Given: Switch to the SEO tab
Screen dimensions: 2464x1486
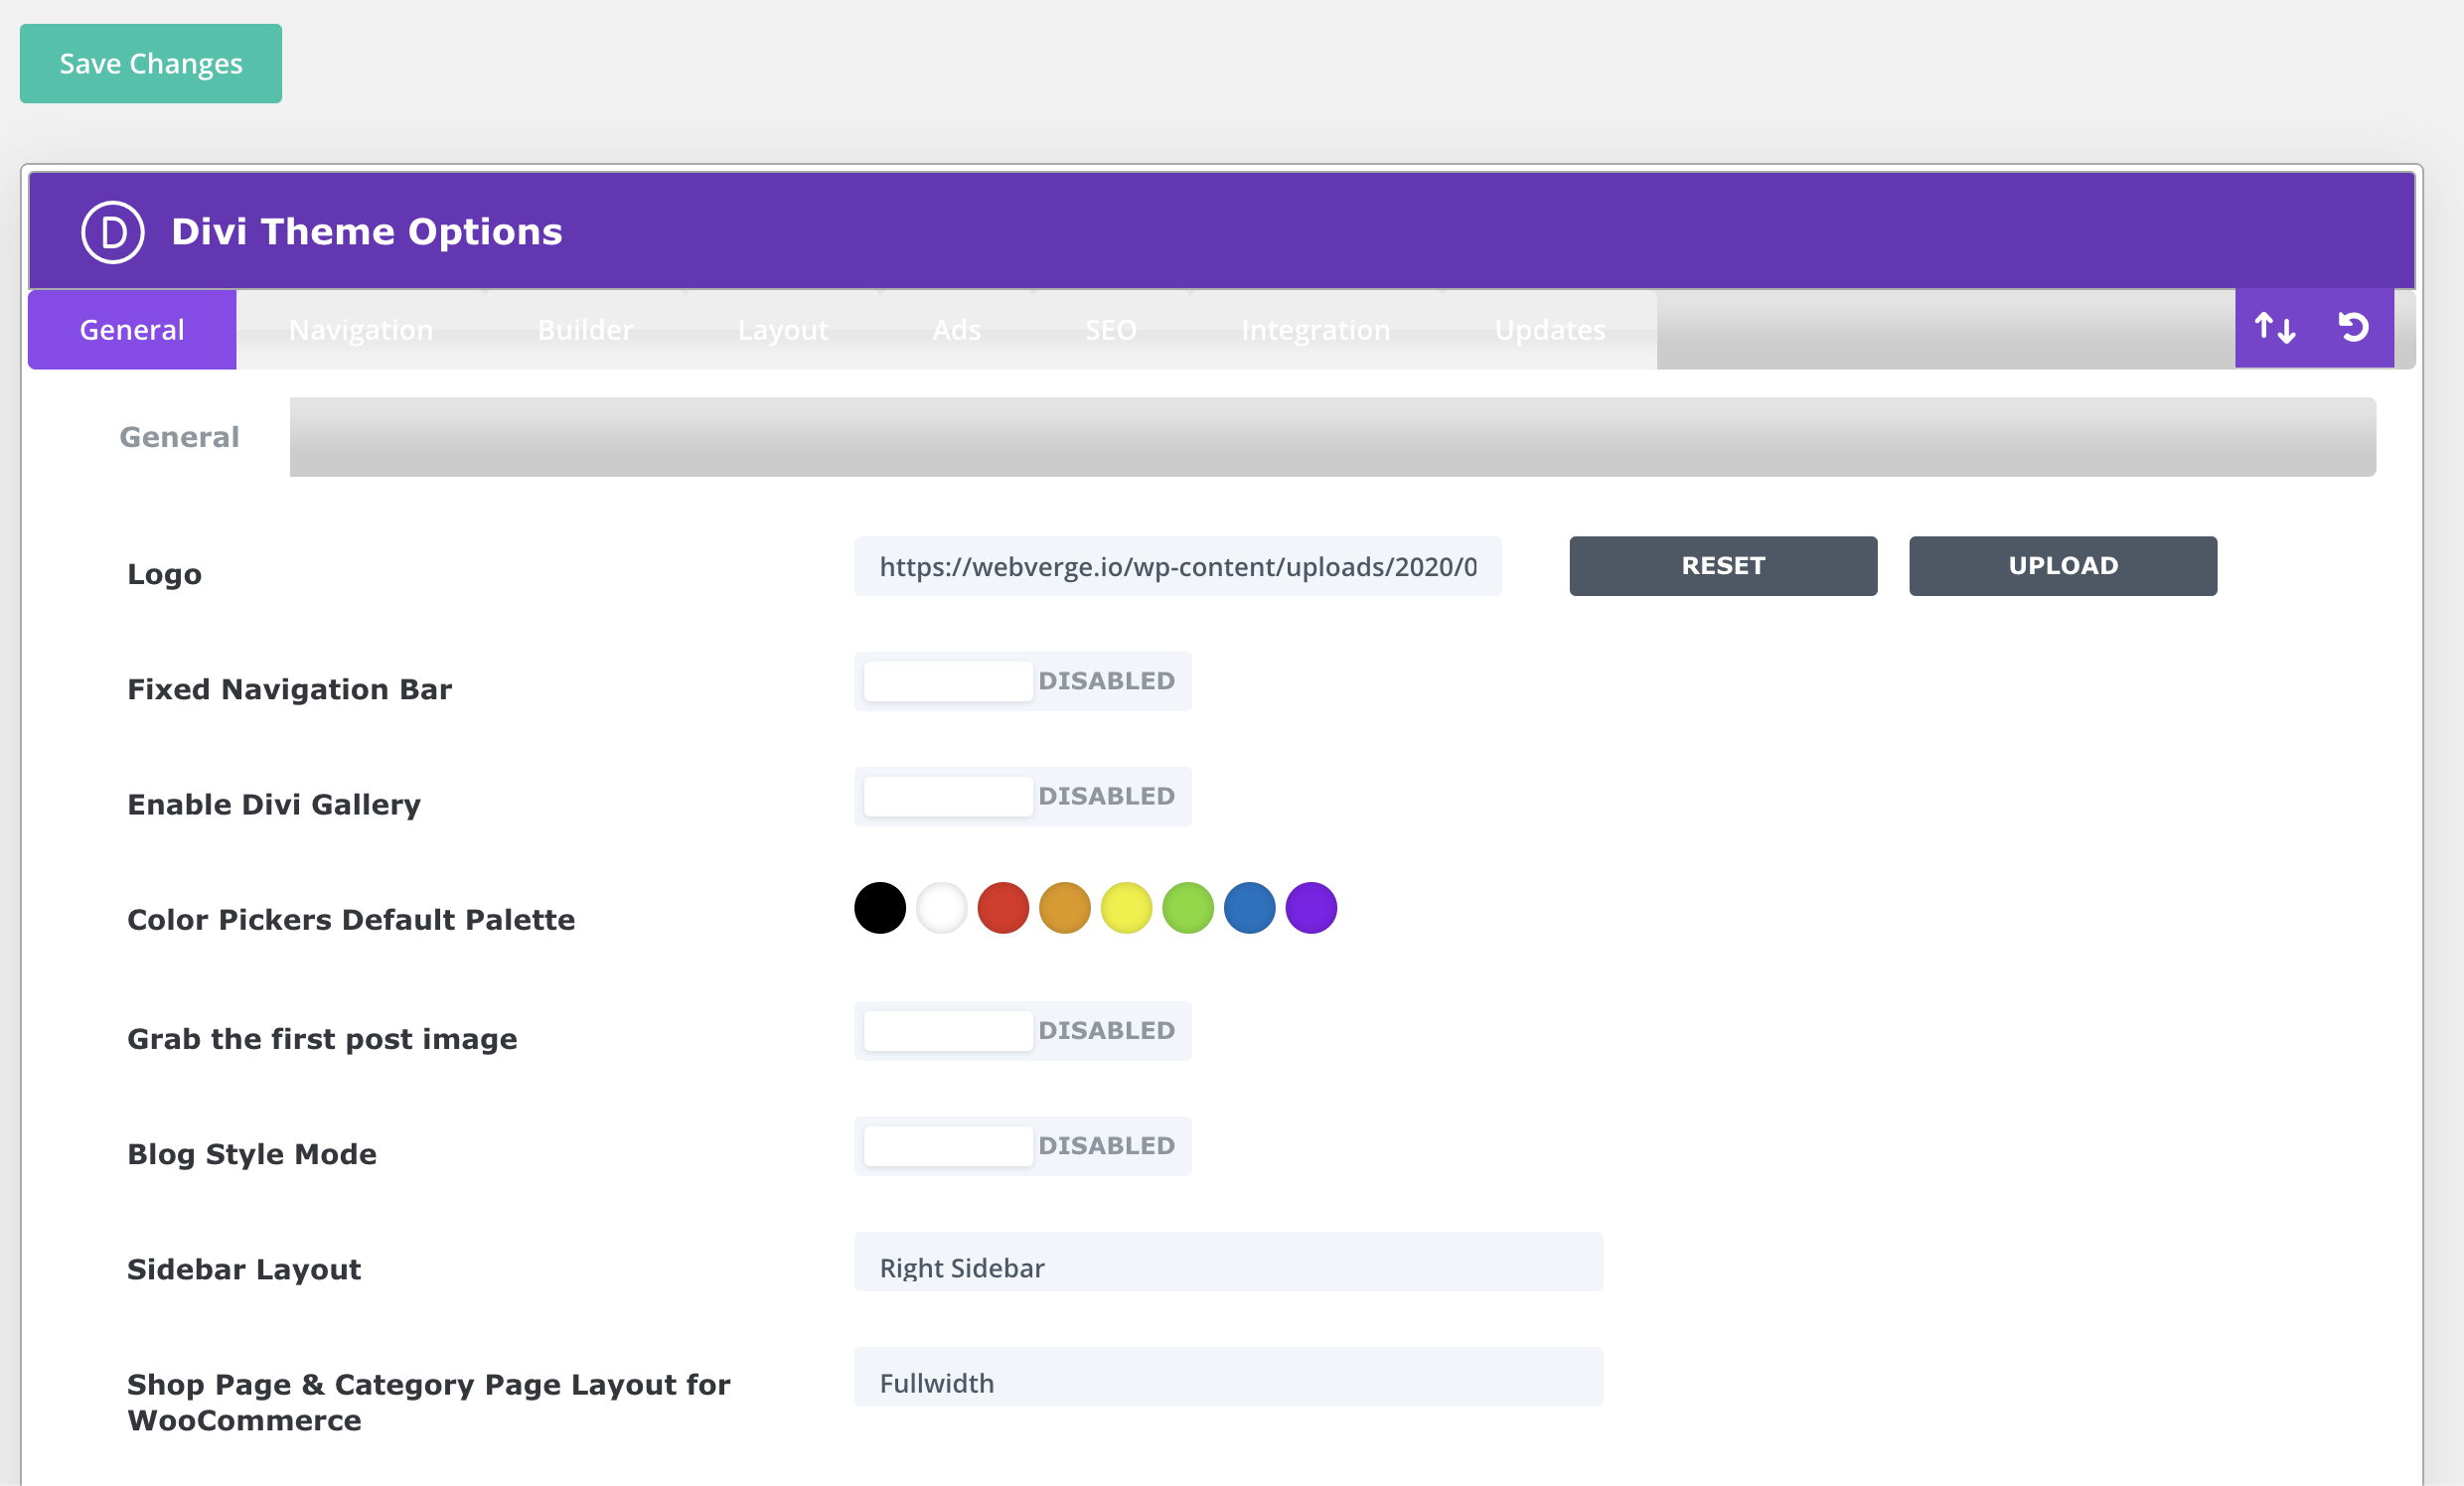Looking at the screenshot, I should pos(1111,330).
